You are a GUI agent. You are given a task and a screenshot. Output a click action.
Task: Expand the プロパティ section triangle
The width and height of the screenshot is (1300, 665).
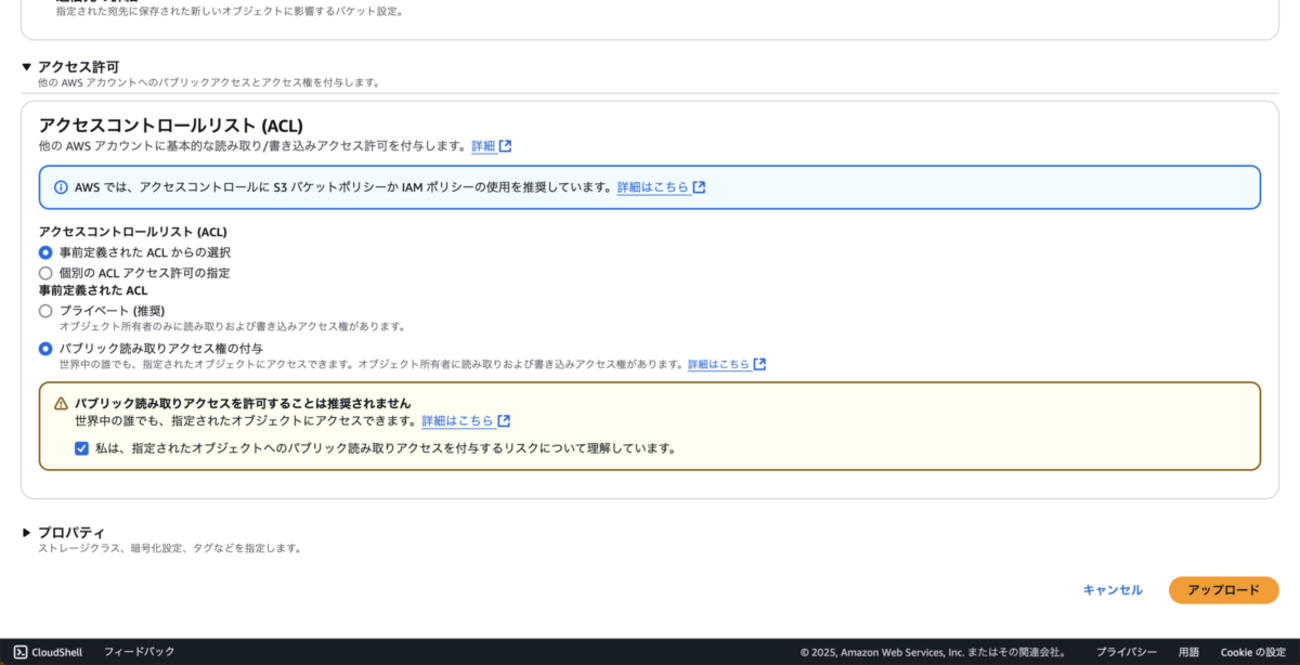[27, 532]
